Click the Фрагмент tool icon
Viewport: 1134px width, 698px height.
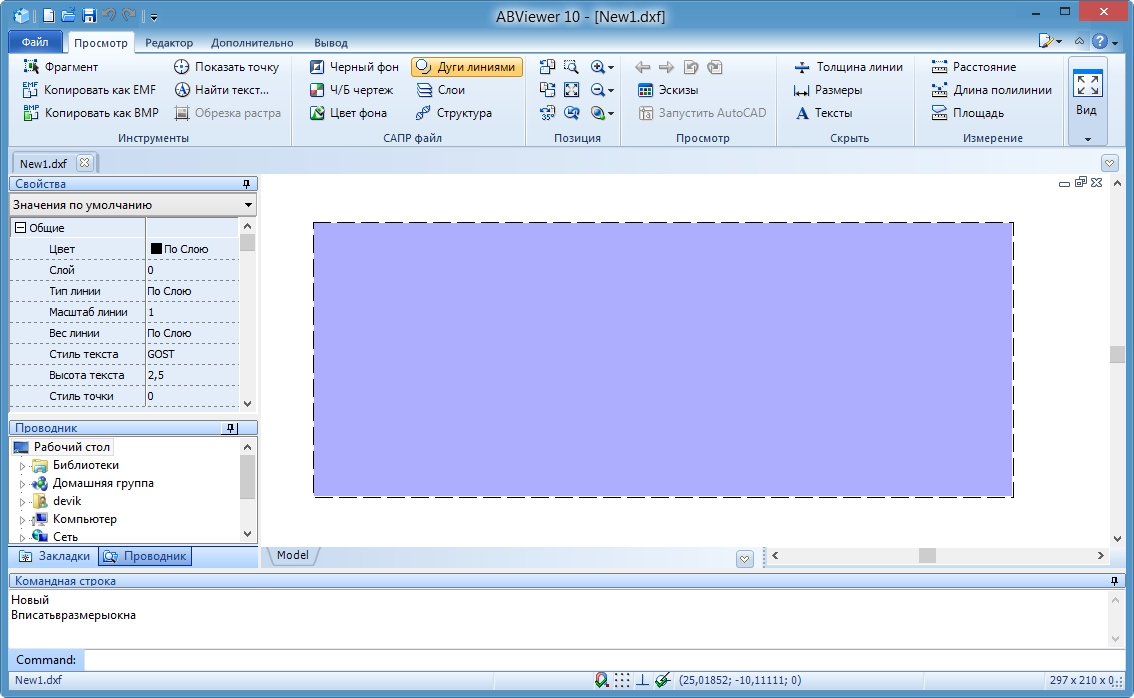click(x=30, y=67)
